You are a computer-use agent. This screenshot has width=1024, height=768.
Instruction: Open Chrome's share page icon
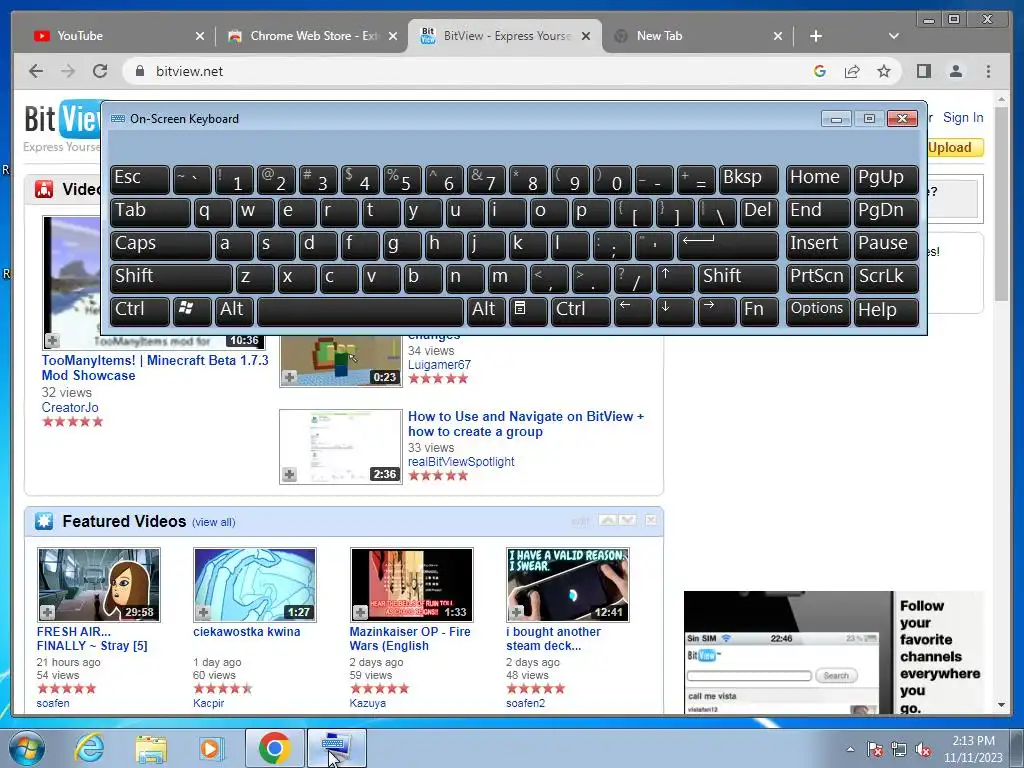tap(852, 71)
